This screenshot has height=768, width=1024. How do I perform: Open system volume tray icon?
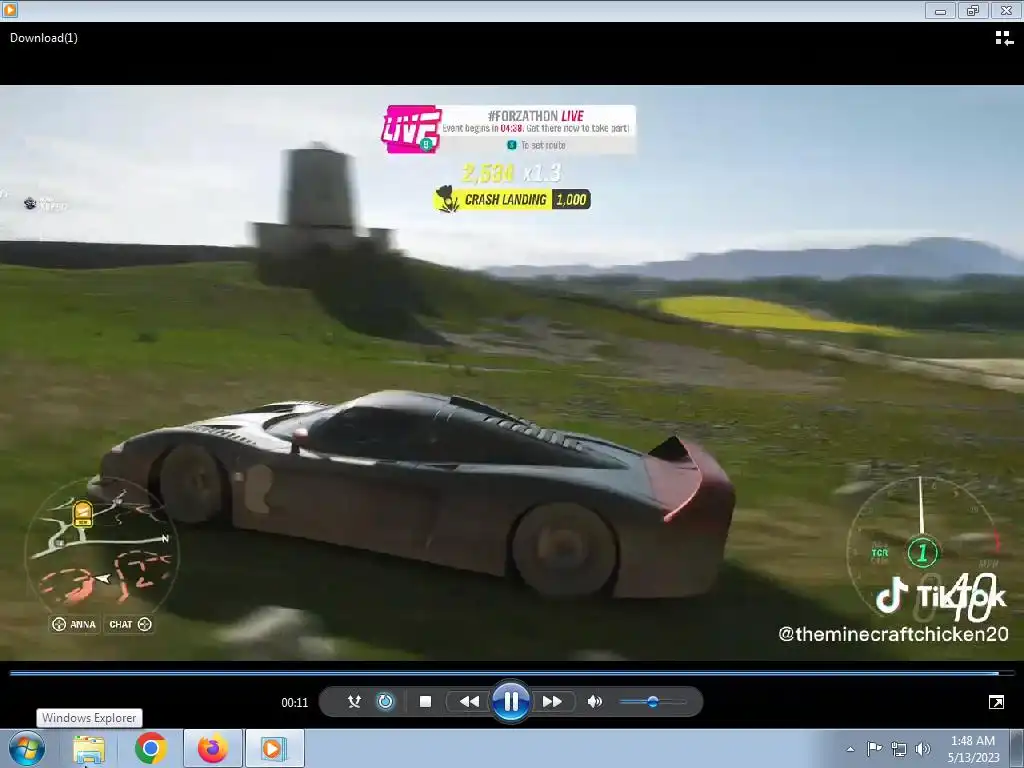[923, 749]
